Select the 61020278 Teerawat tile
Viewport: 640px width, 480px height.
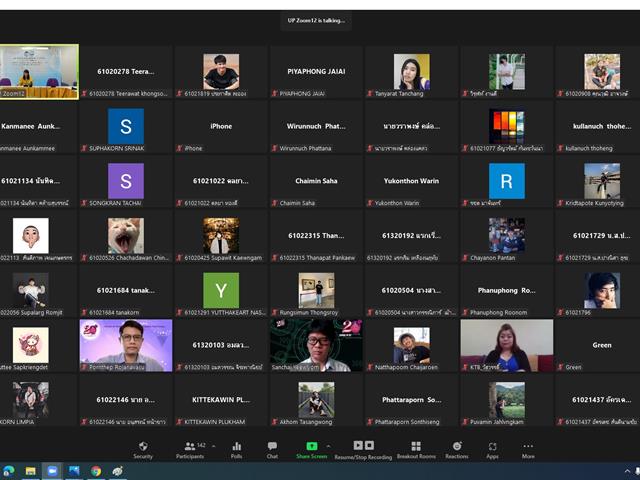click(x=126, y=72)
